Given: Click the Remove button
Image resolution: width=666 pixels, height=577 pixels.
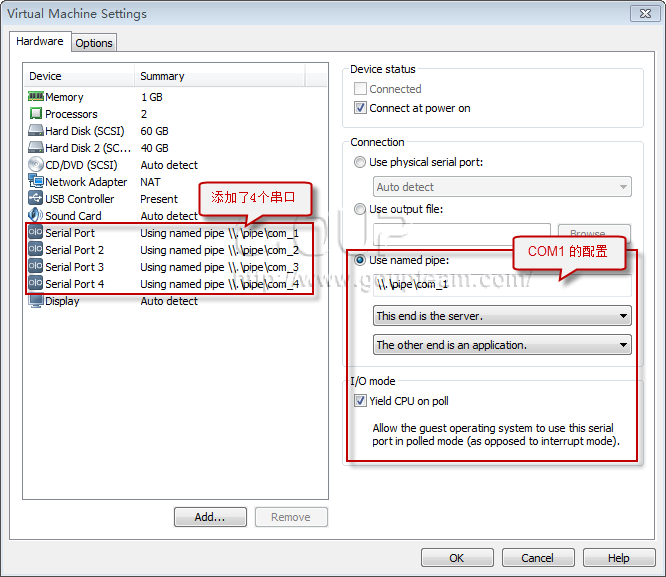Looking at the screenshot, I should [291, 517].
